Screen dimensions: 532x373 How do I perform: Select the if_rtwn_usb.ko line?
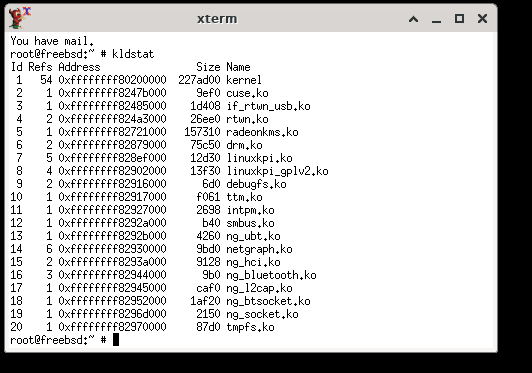click(x=160, y=106)
